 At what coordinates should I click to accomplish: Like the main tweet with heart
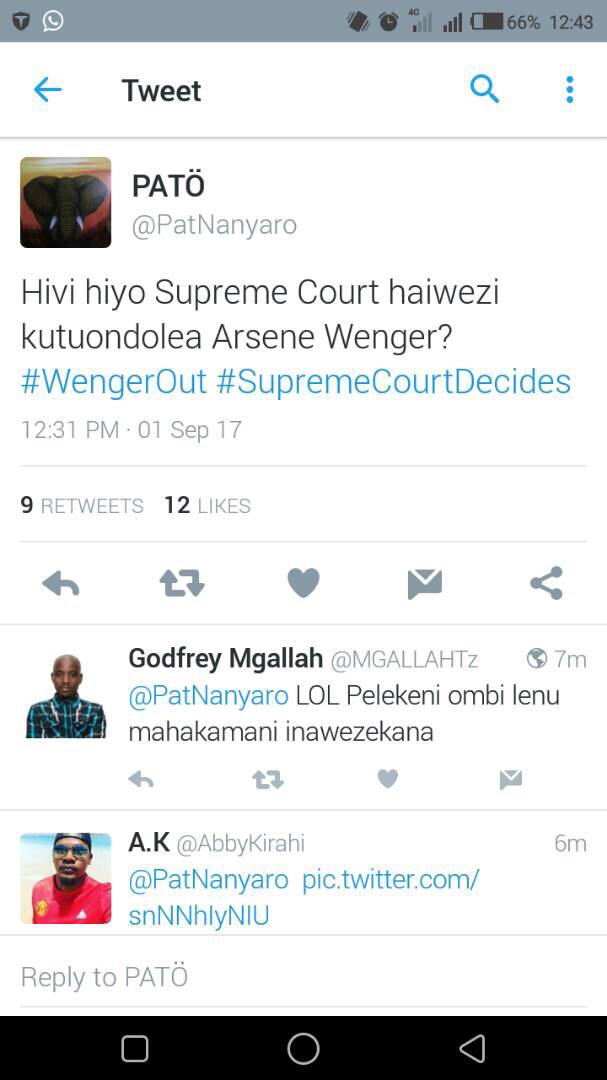(x=303, y=583)
